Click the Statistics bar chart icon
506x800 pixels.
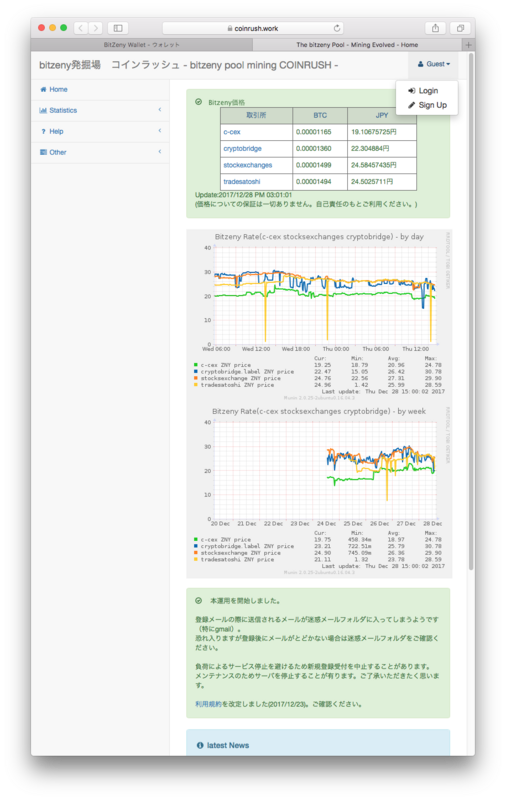[x=43, y=110]
